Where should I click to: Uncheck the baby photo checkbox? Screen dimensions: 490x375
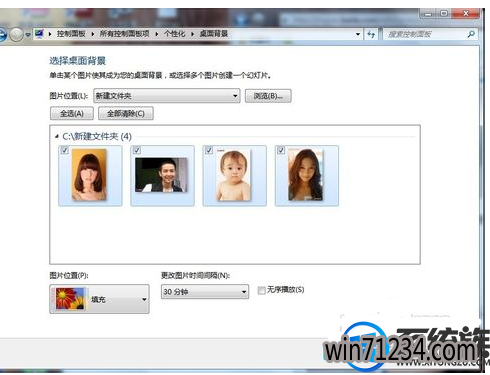(209, 150)
